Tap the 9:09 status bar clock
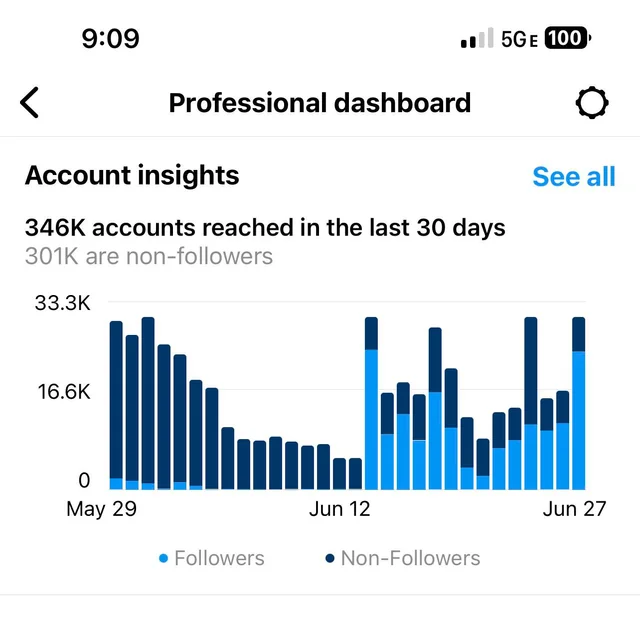The width and height of the screenshot is (640, 617). (x=110, y=39)
